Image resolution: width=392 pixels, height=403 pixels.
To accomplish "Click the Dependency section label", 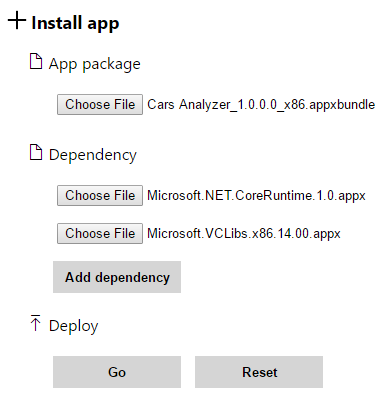I will point(93,155).
